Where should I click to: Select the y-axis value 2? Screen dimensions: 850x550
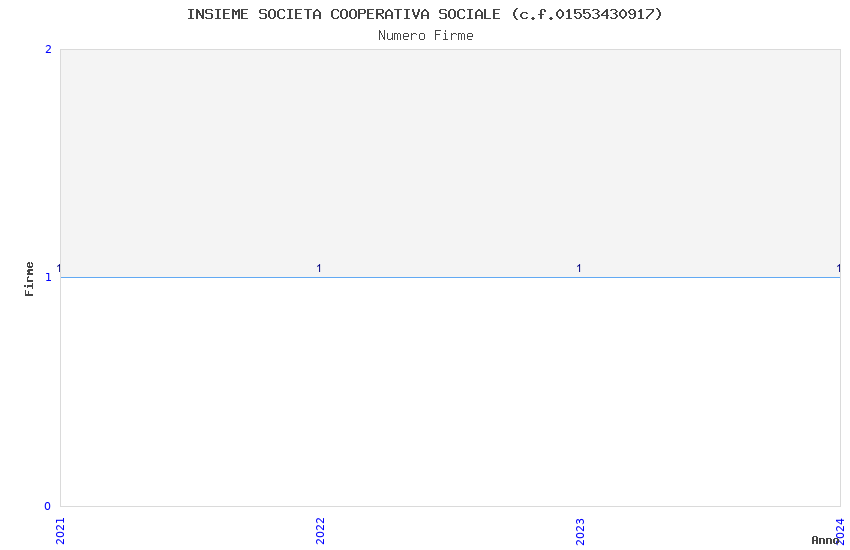(48, 49)
